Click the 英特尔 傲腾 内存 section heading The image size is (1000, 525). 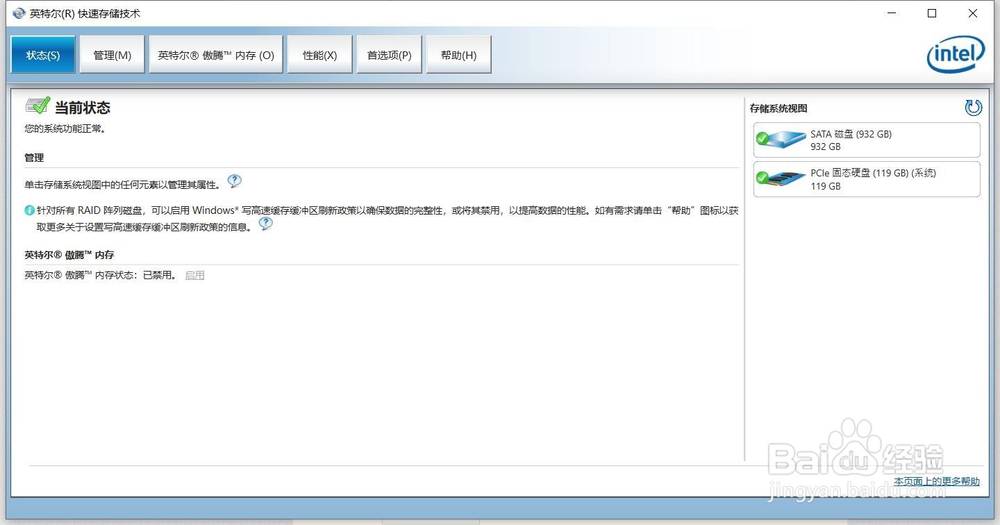pyautogui.click(x=69, y=255)
